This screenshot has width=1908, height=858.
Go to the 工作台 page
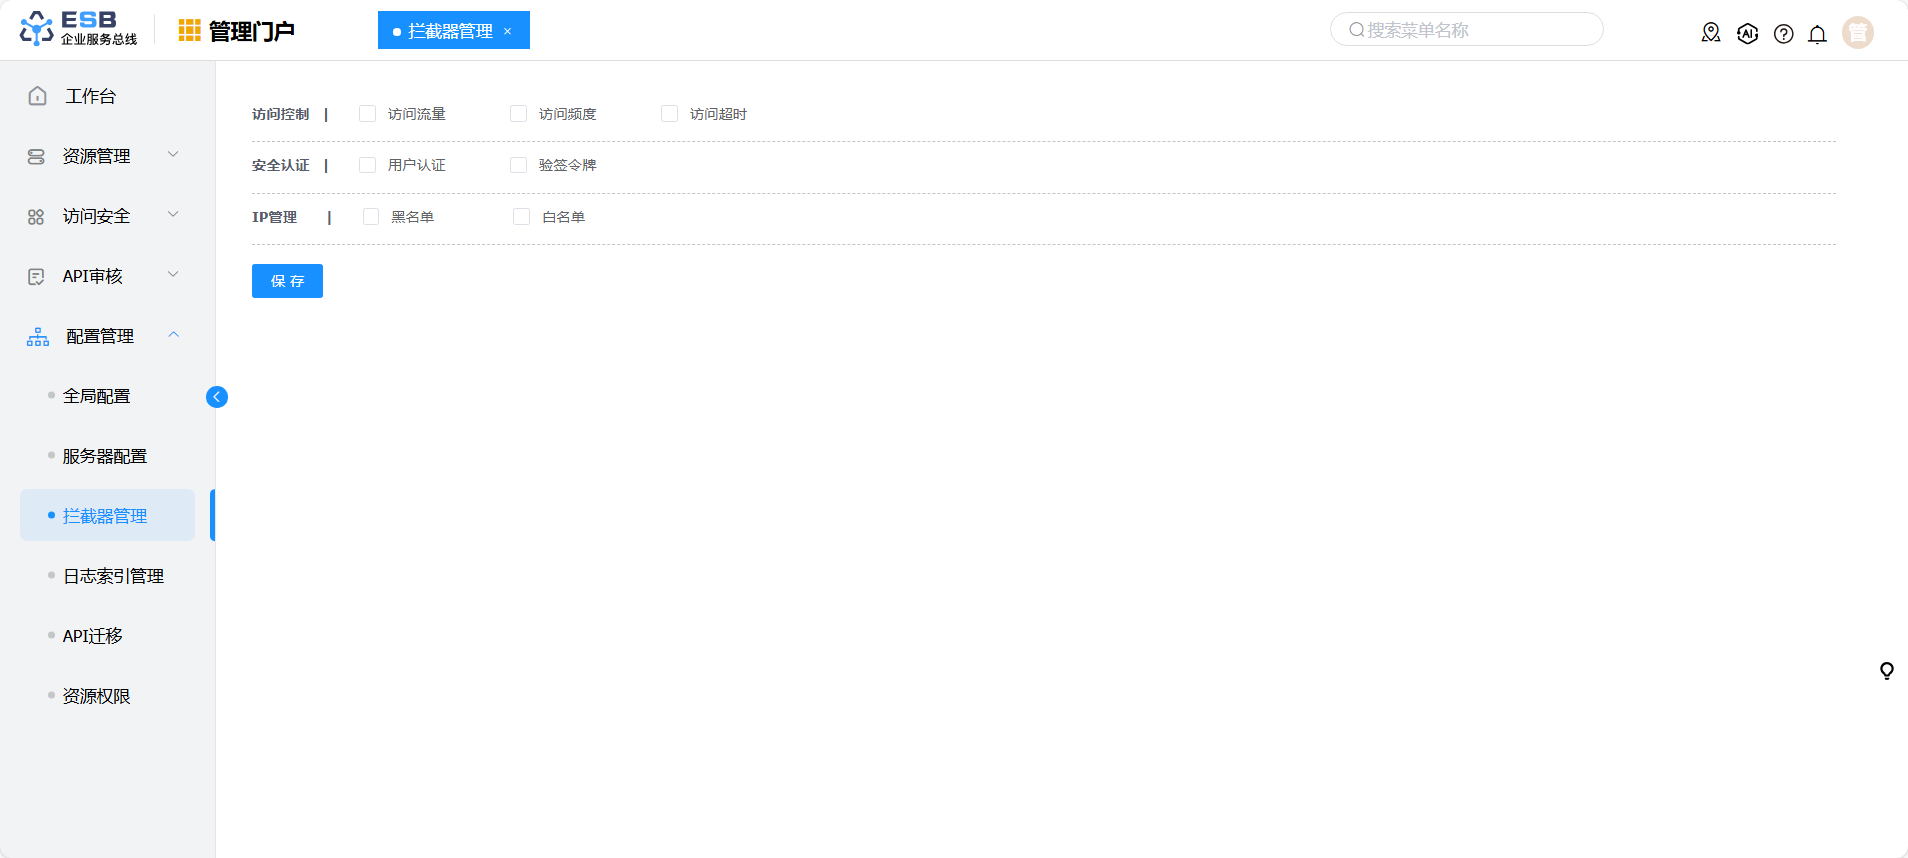point(90,96)
